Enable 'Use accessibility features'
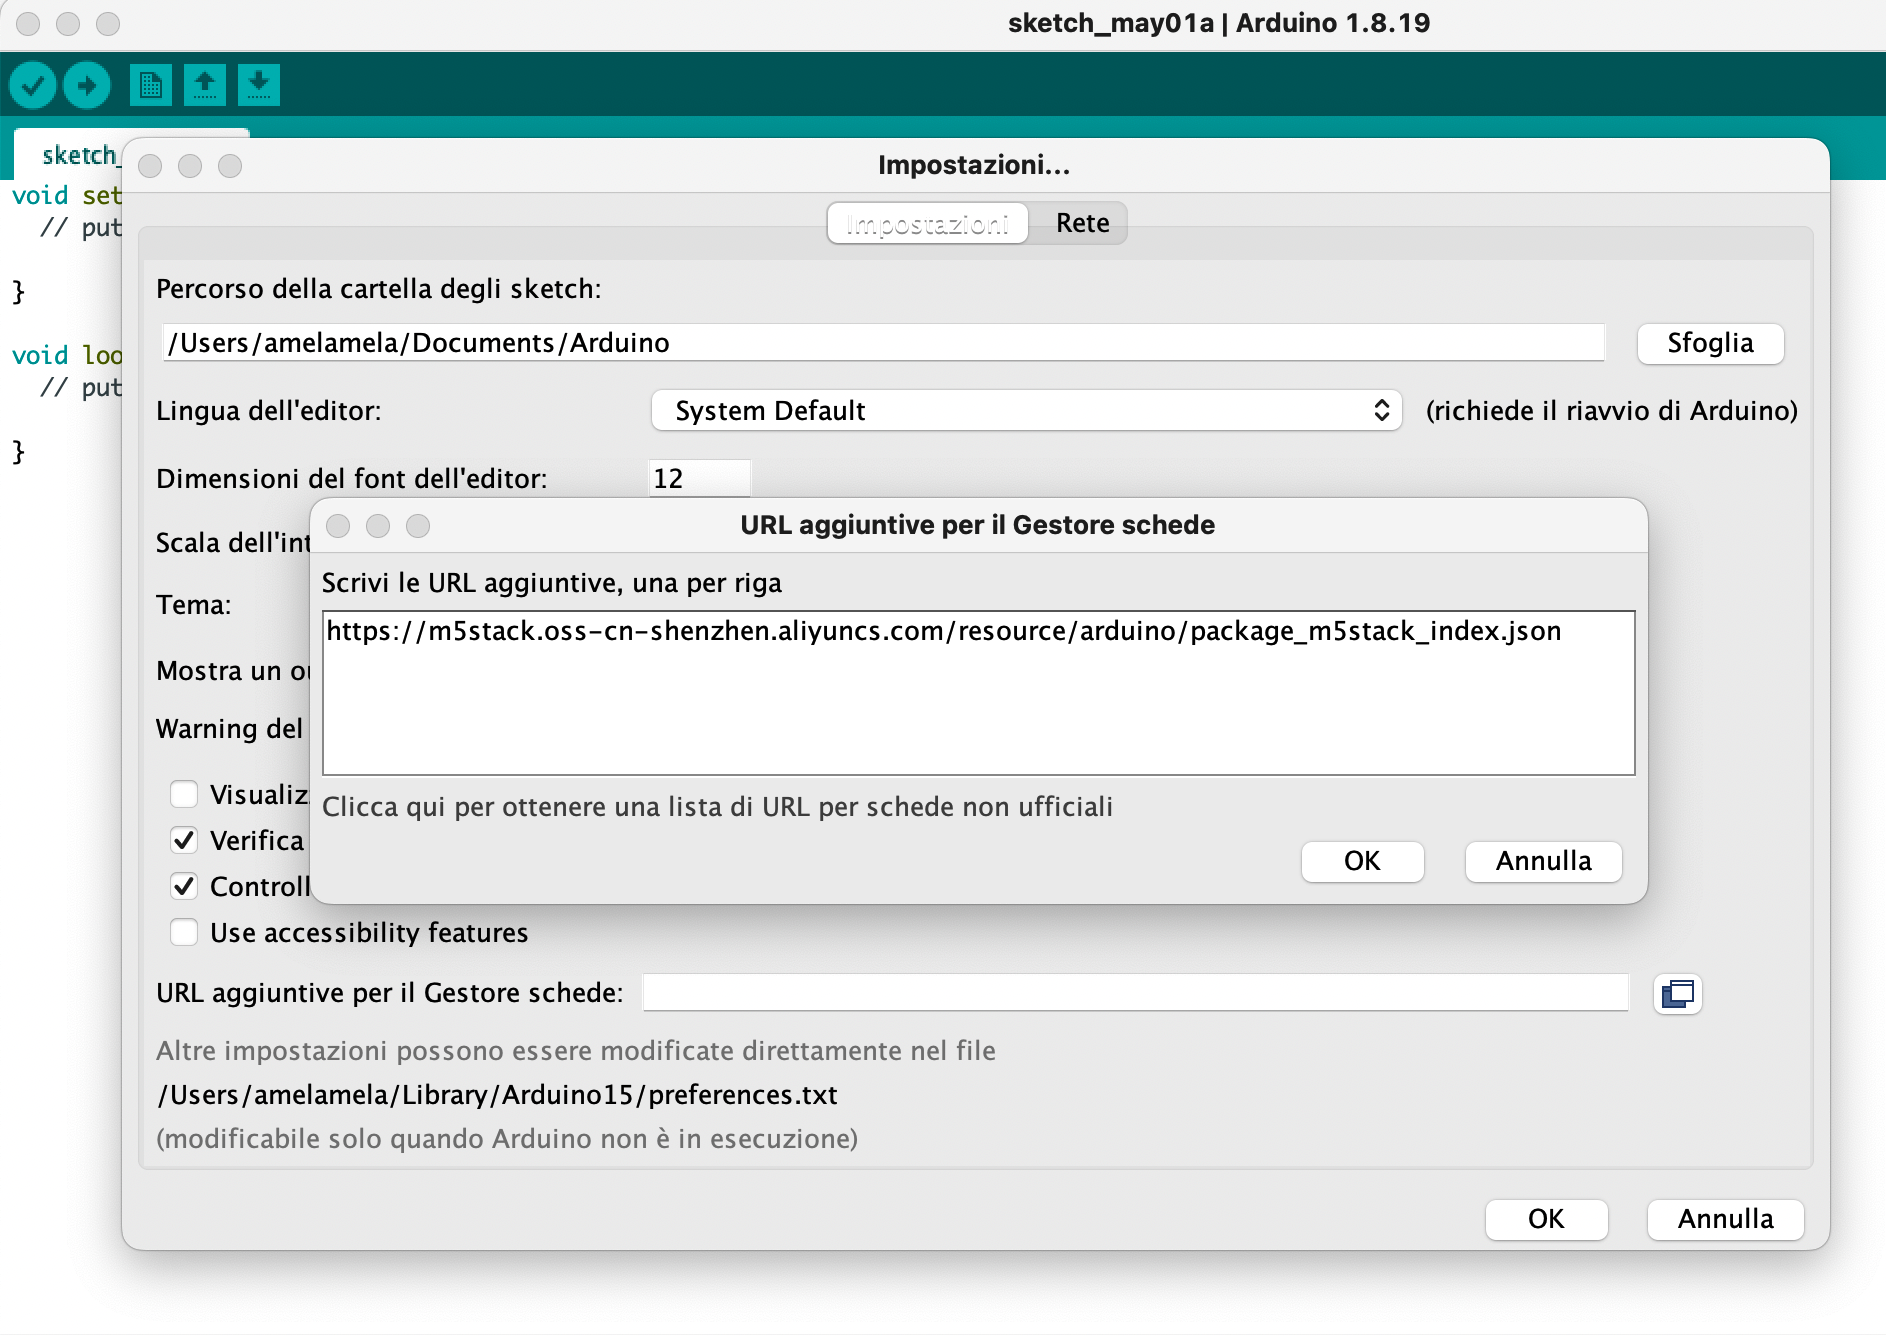1886x1336 pixels. pyautogui.click(x=184, y=932)
